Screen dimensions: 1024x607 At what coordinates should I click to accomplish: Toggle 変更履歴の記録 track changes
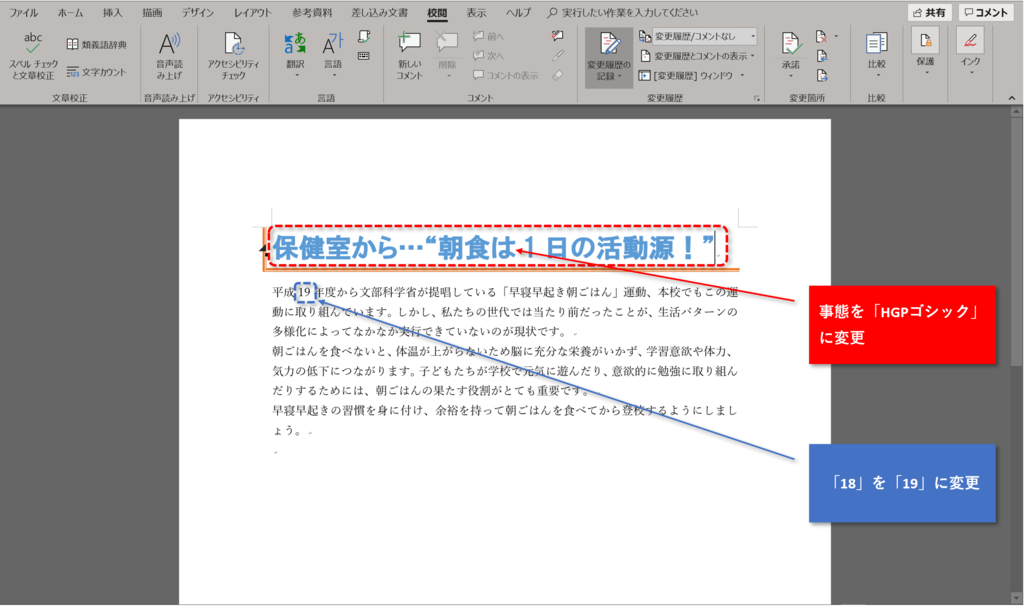[x=609, y=57]
